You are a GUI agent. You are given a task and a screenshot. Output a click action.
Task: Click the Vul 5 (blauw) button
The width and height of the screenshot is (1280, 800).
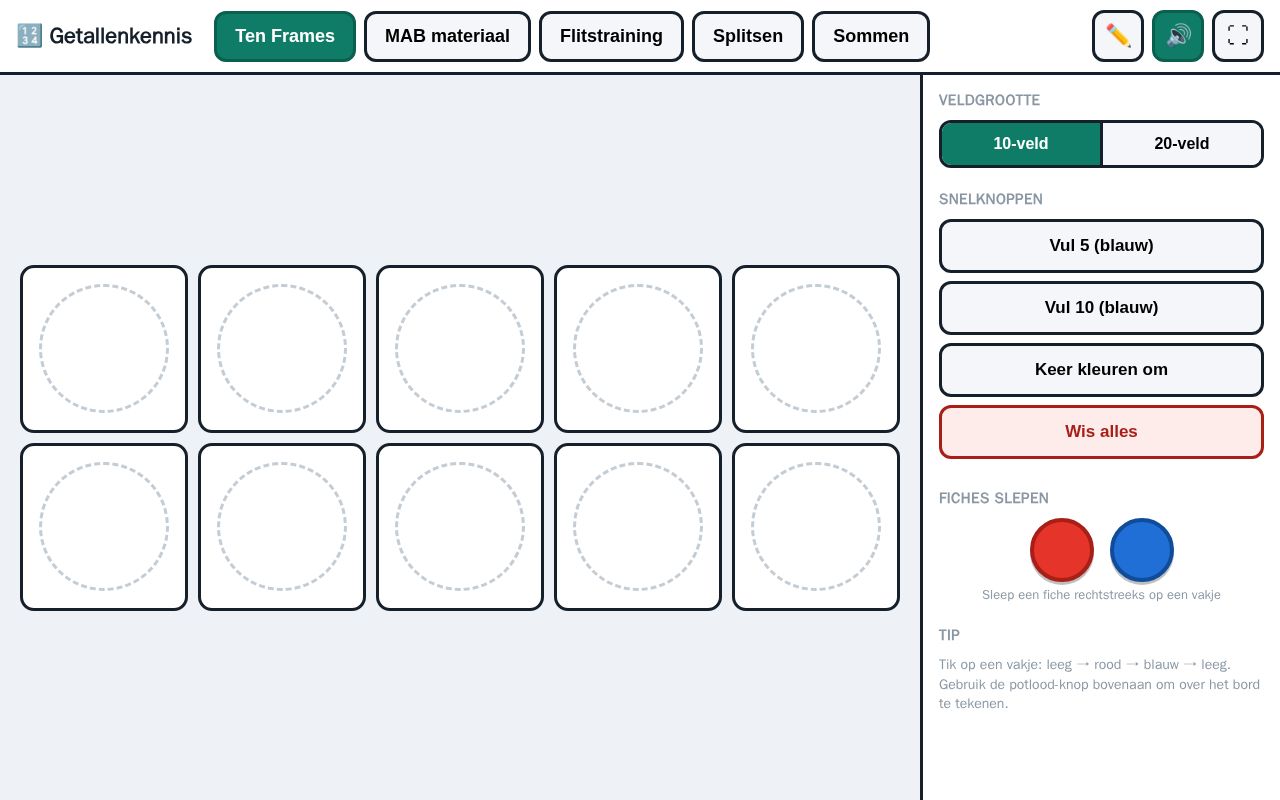pos(1101,246)
